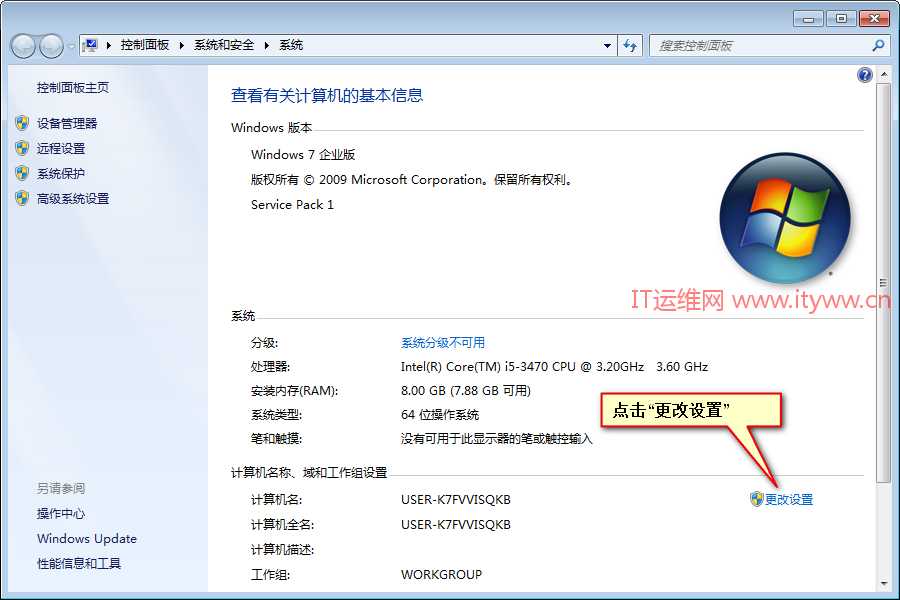Click the 更改设置 link
The width and height of the screenshot is (900, 600).
pos(789,500)
